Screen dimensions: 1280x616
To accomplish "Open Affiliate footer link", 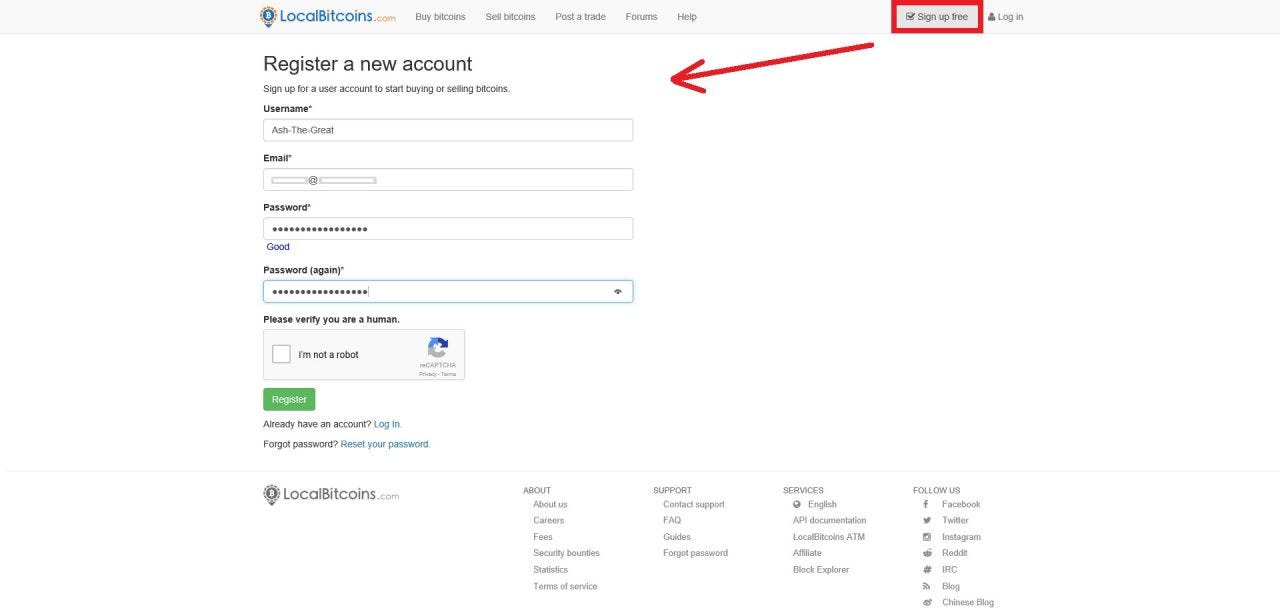I will (x=807, y=553).
